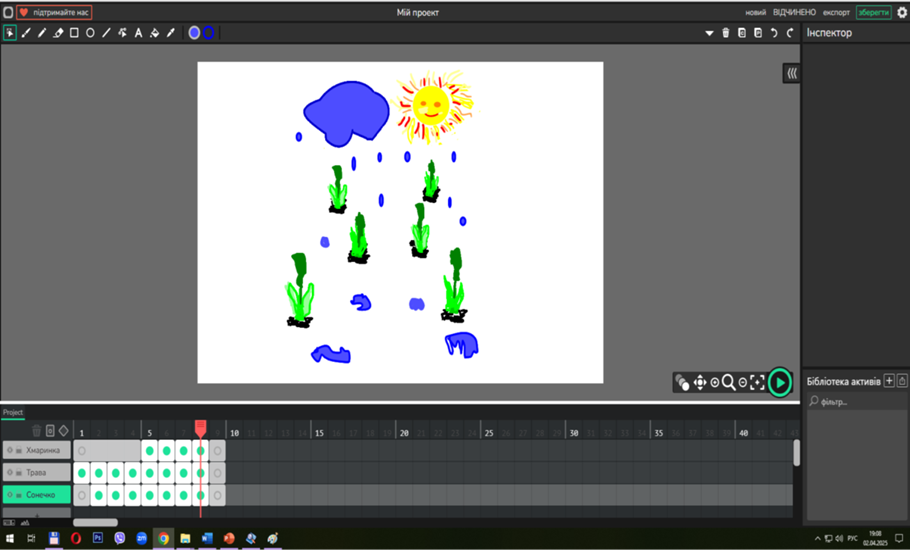Viewport: 910px width, 552px height.
Task: Toggle visibility of Хмаринка layer
Action: point(10,450)
